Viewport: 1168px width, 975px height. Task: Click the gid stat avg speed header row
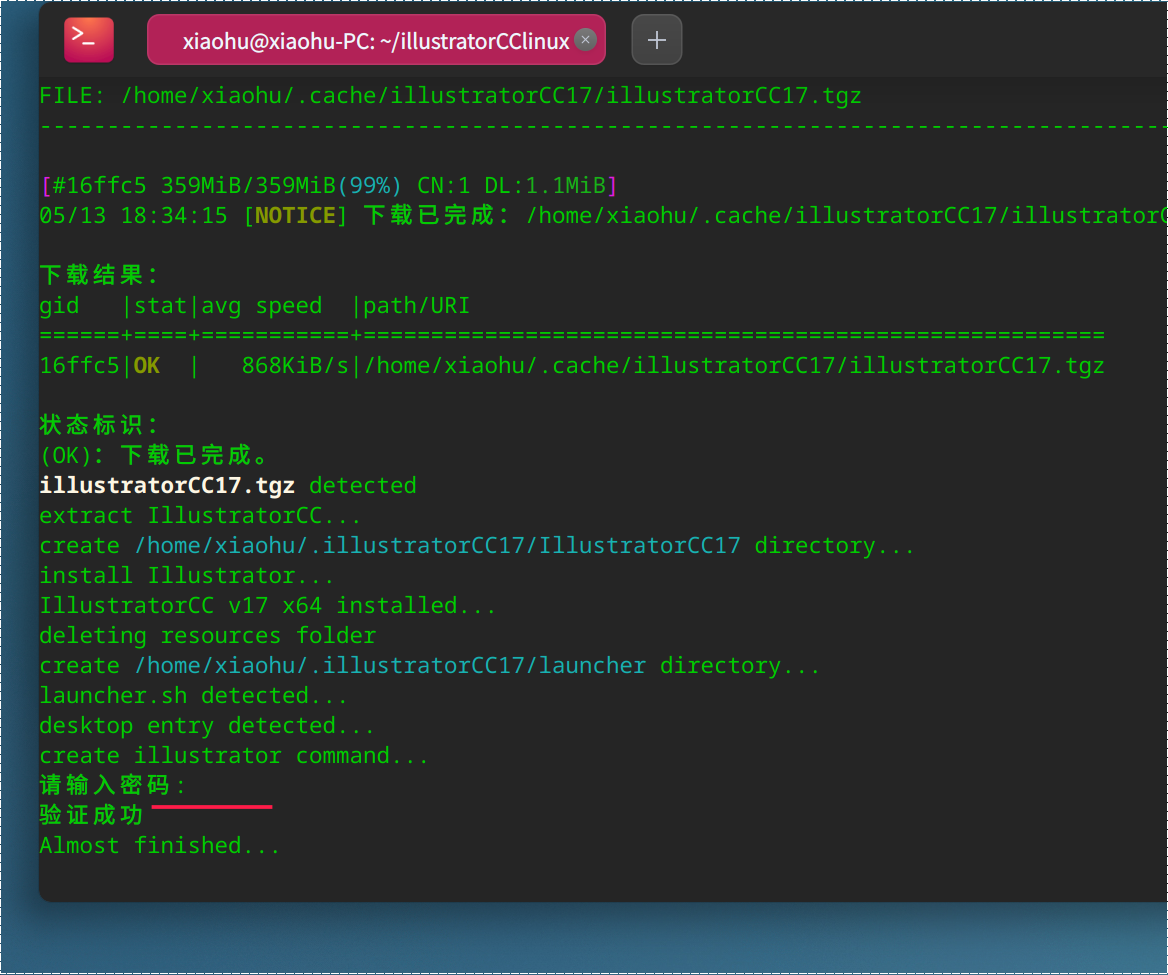click(x=254, y=305)
